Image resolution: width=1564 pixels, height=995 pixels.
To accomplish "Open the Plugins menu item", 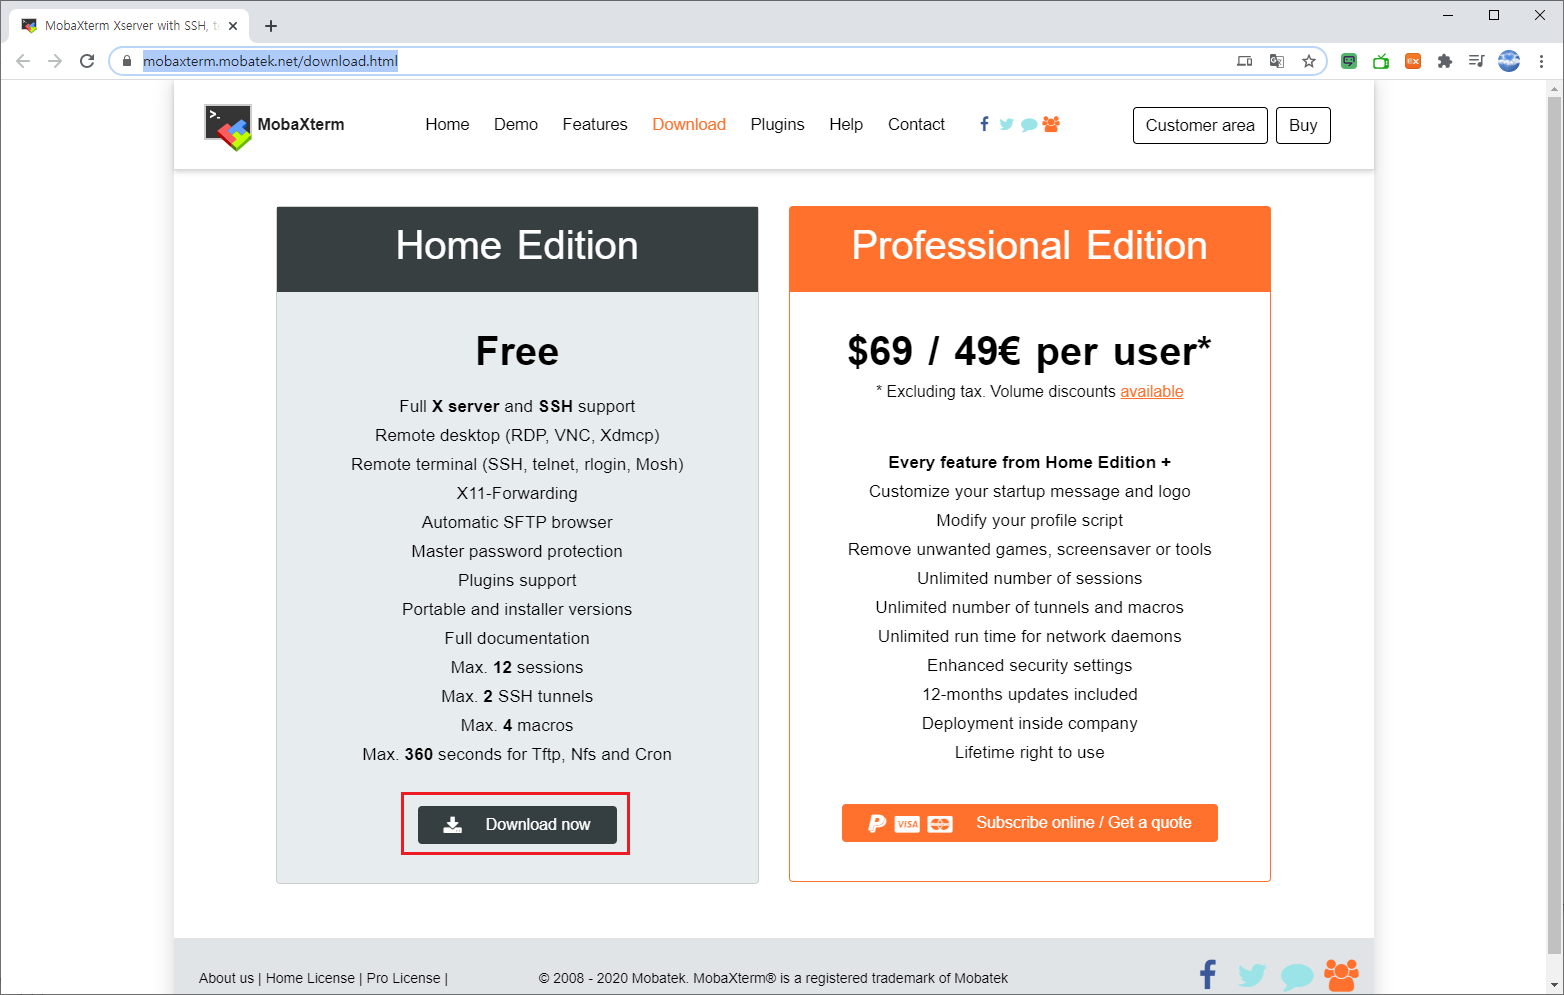I will click(x=777, y=124).
